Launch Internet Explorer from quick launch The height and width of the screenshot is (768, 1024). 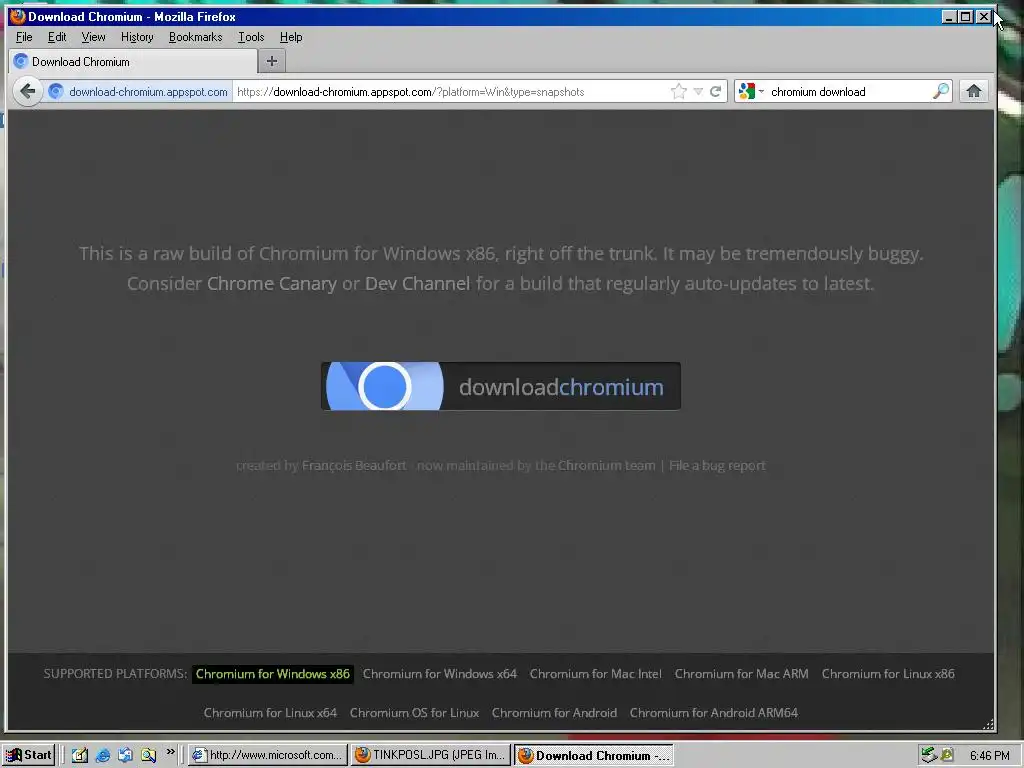tap(103, 756)
